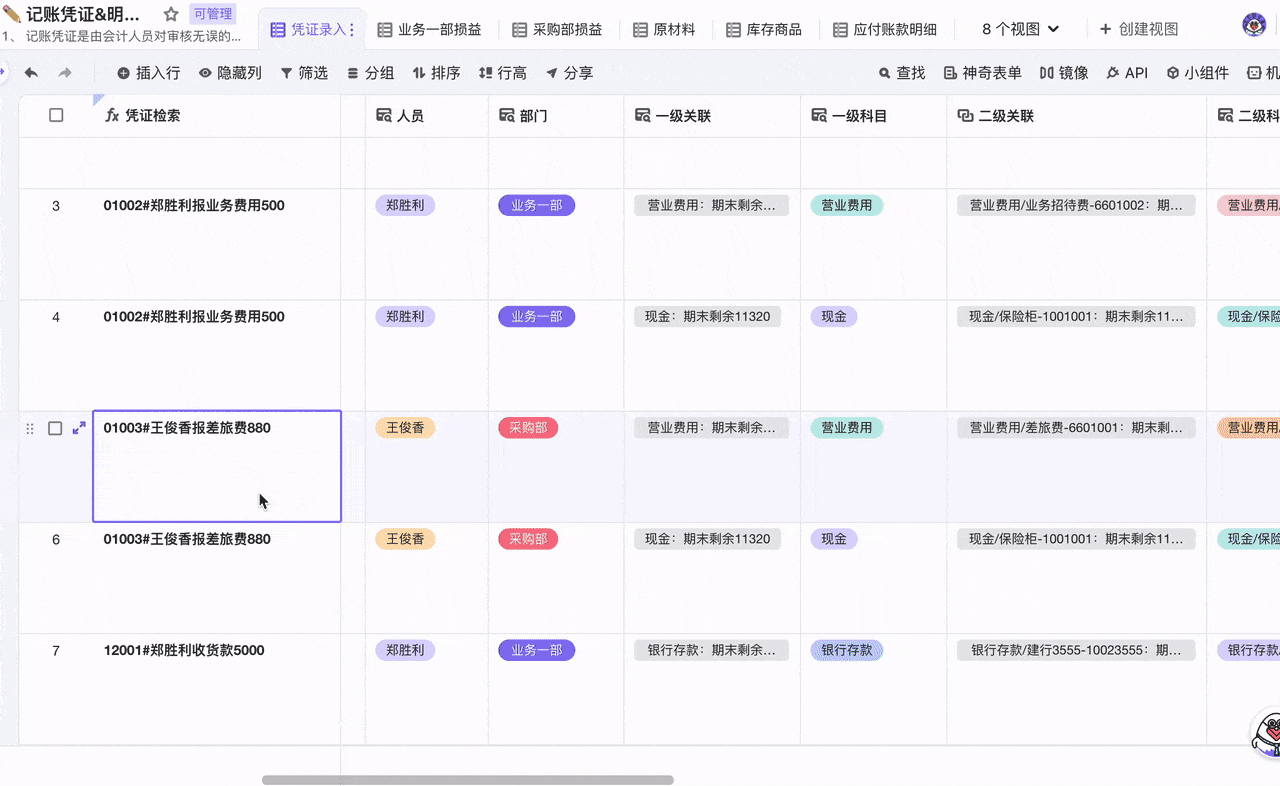Click the horizontal scrollbar at the bottom
Image resolution: width=1280 pixels, height=786 pixels.
tap(467, 780)
